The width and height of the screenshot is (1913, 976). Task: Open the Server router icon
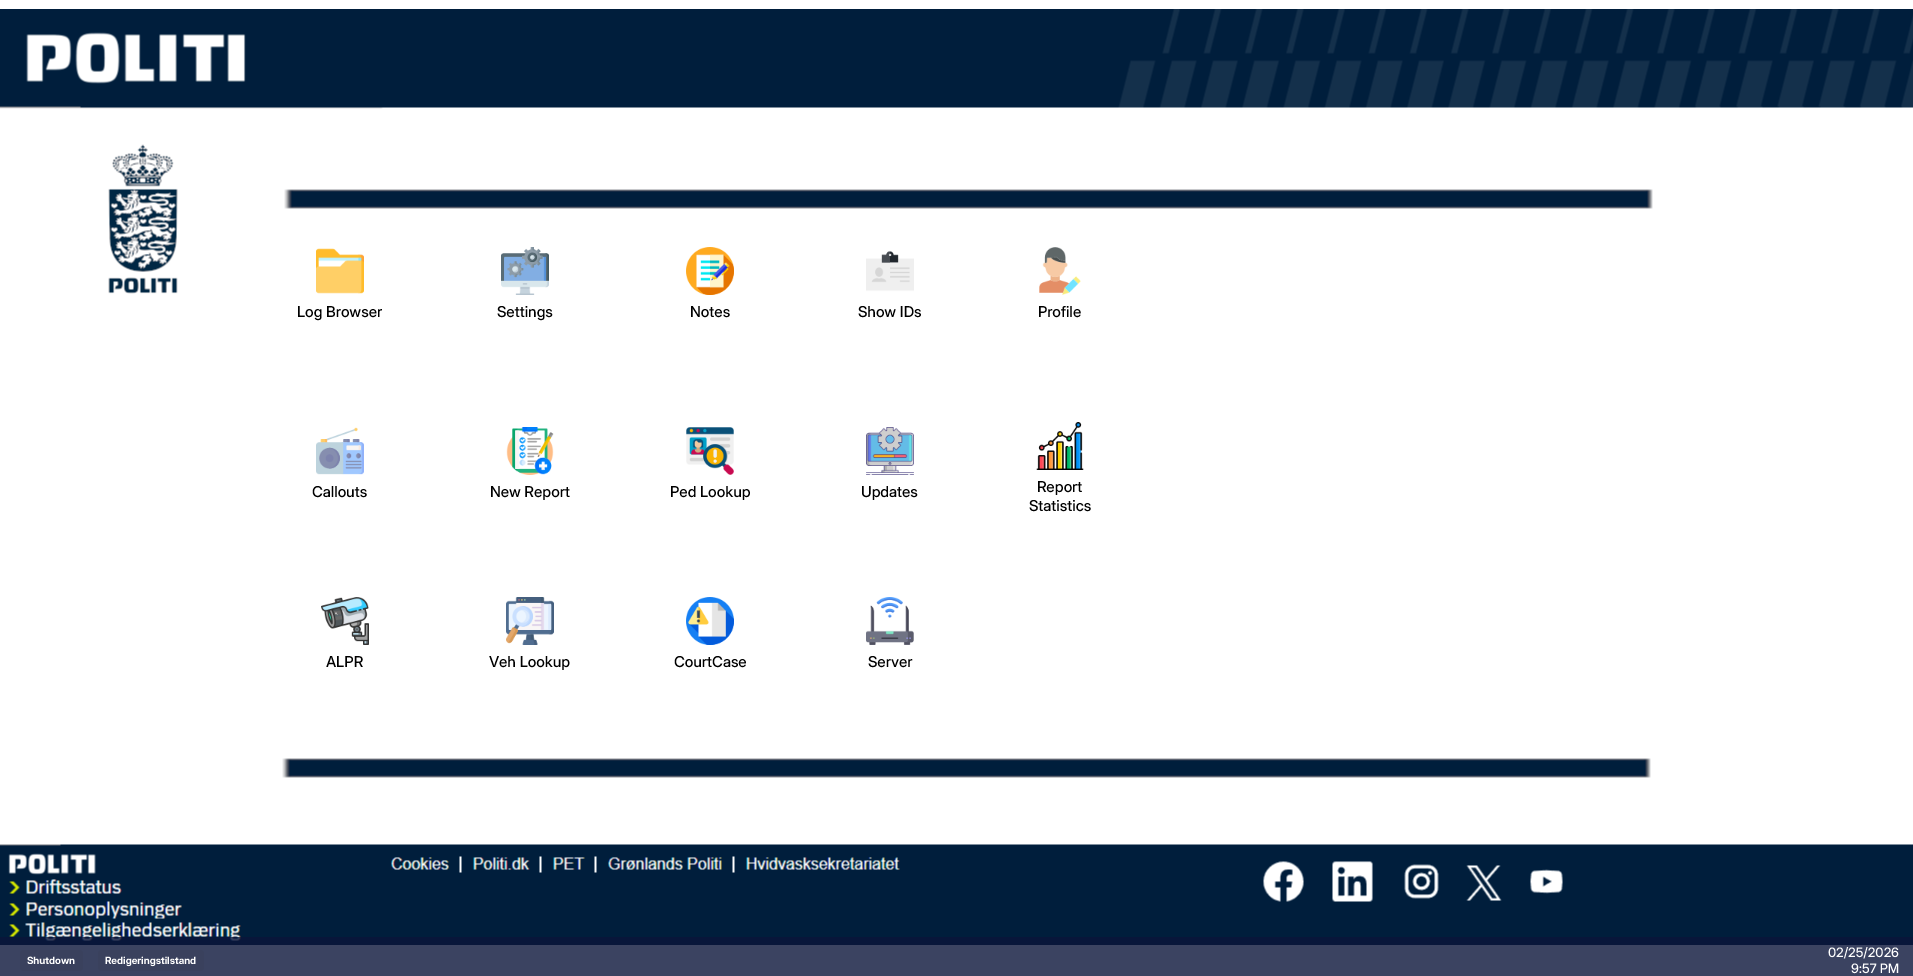(x=889, y=621)
